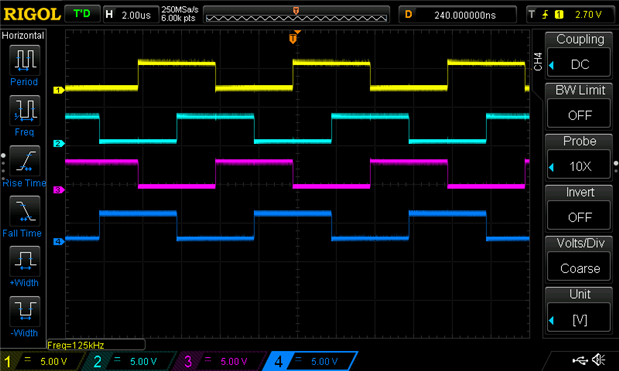Click the 6.00k pts memory depth readout
Viewport: 619px width, 371px height.
[178, 19]
